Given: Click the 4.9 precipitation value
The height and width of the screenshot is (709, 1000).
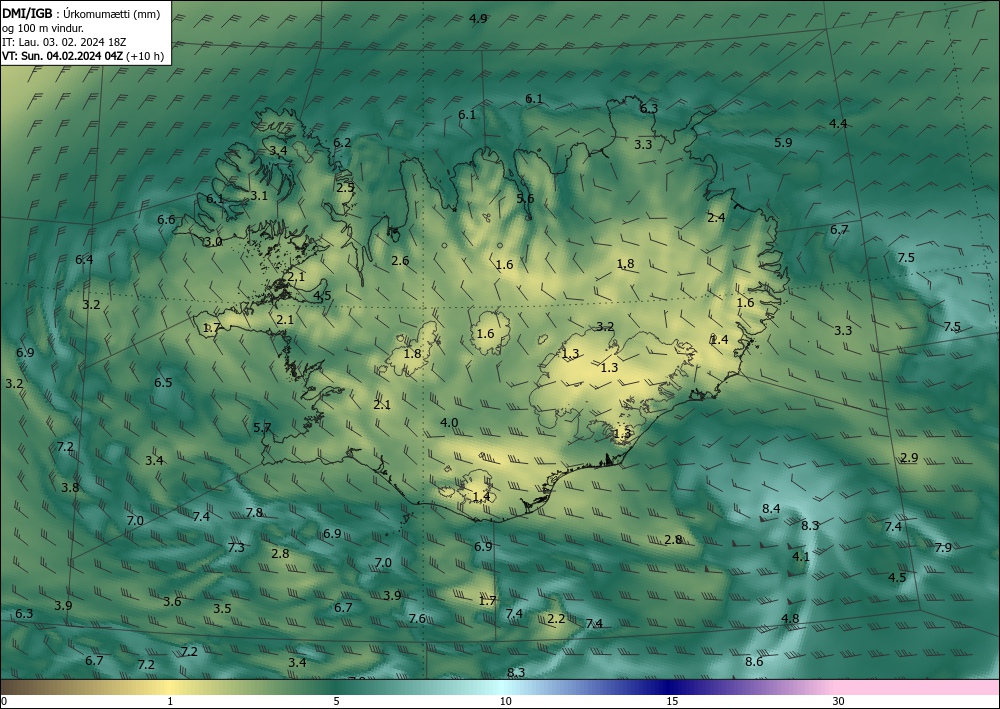Looking at the screenshot, I should coord(478,18).
